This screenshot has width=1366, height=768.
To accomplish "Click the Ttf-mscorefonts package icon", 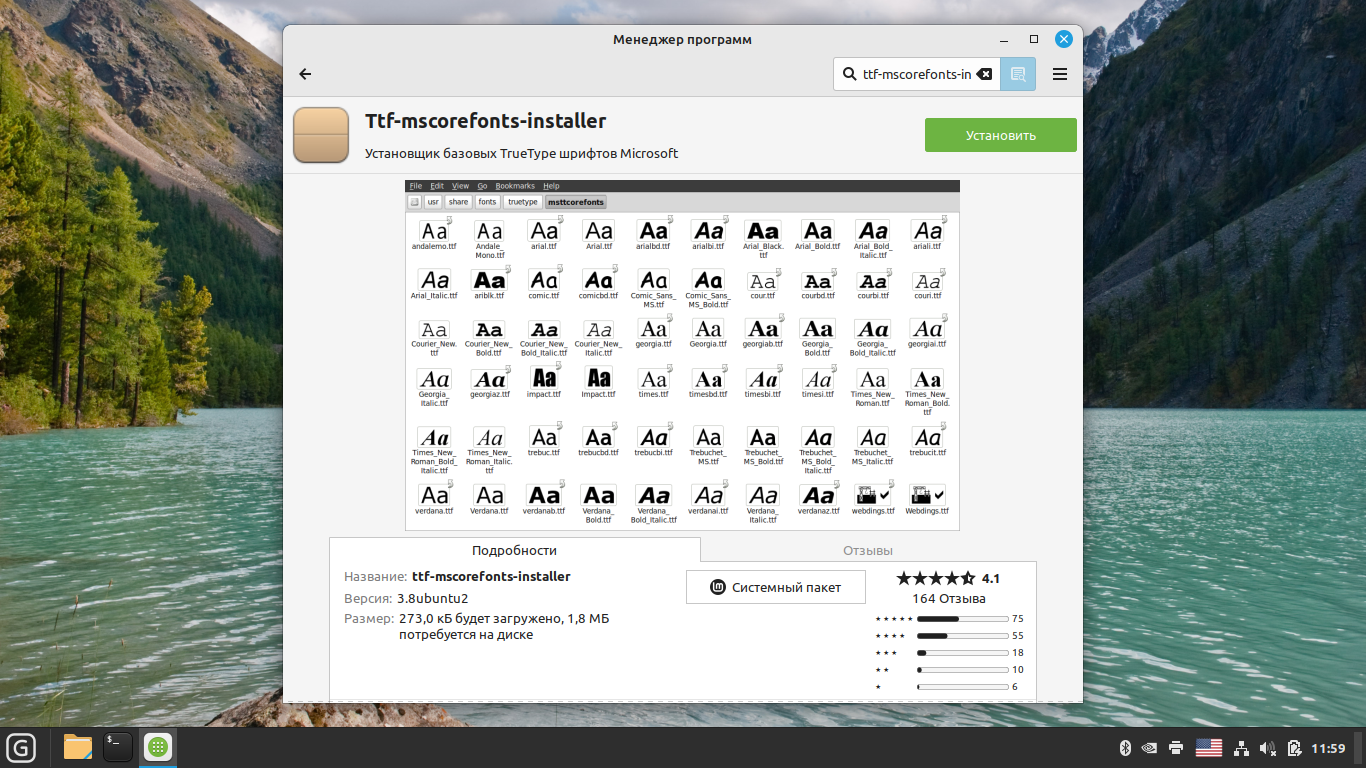I will click(x=321, y=135).
